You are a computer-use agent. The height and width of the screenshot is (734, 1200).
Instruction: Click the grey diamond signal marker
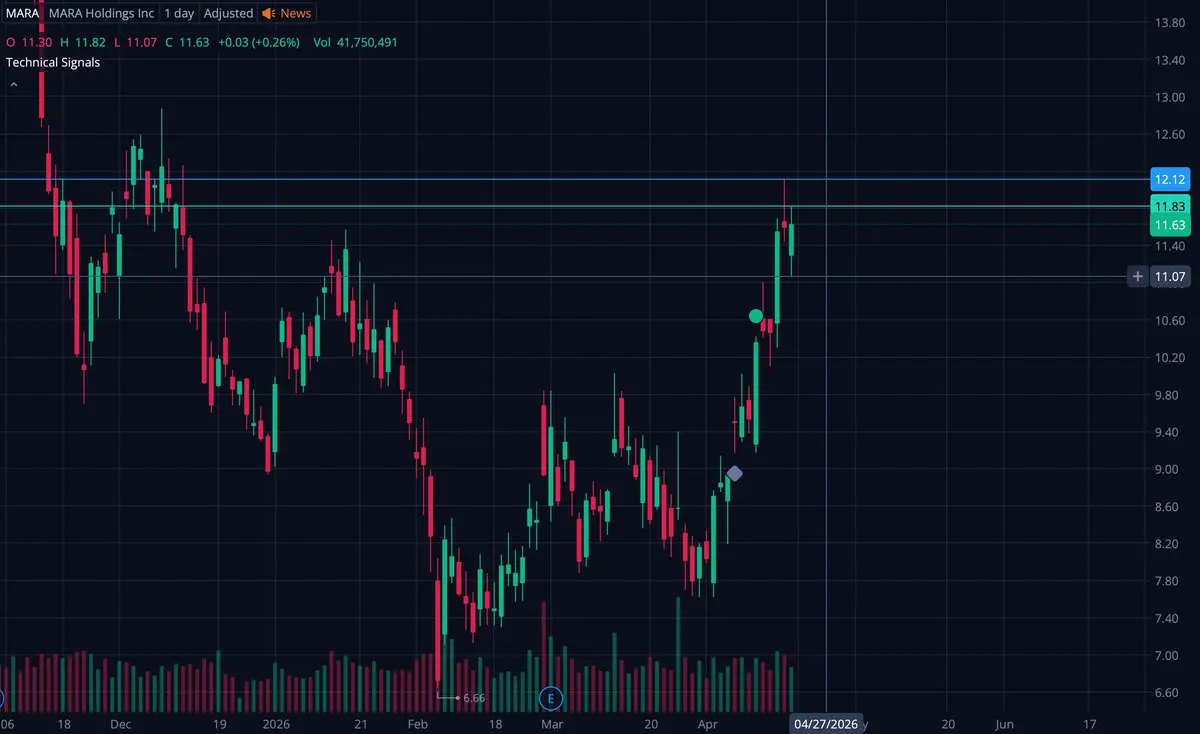point(735,473)
